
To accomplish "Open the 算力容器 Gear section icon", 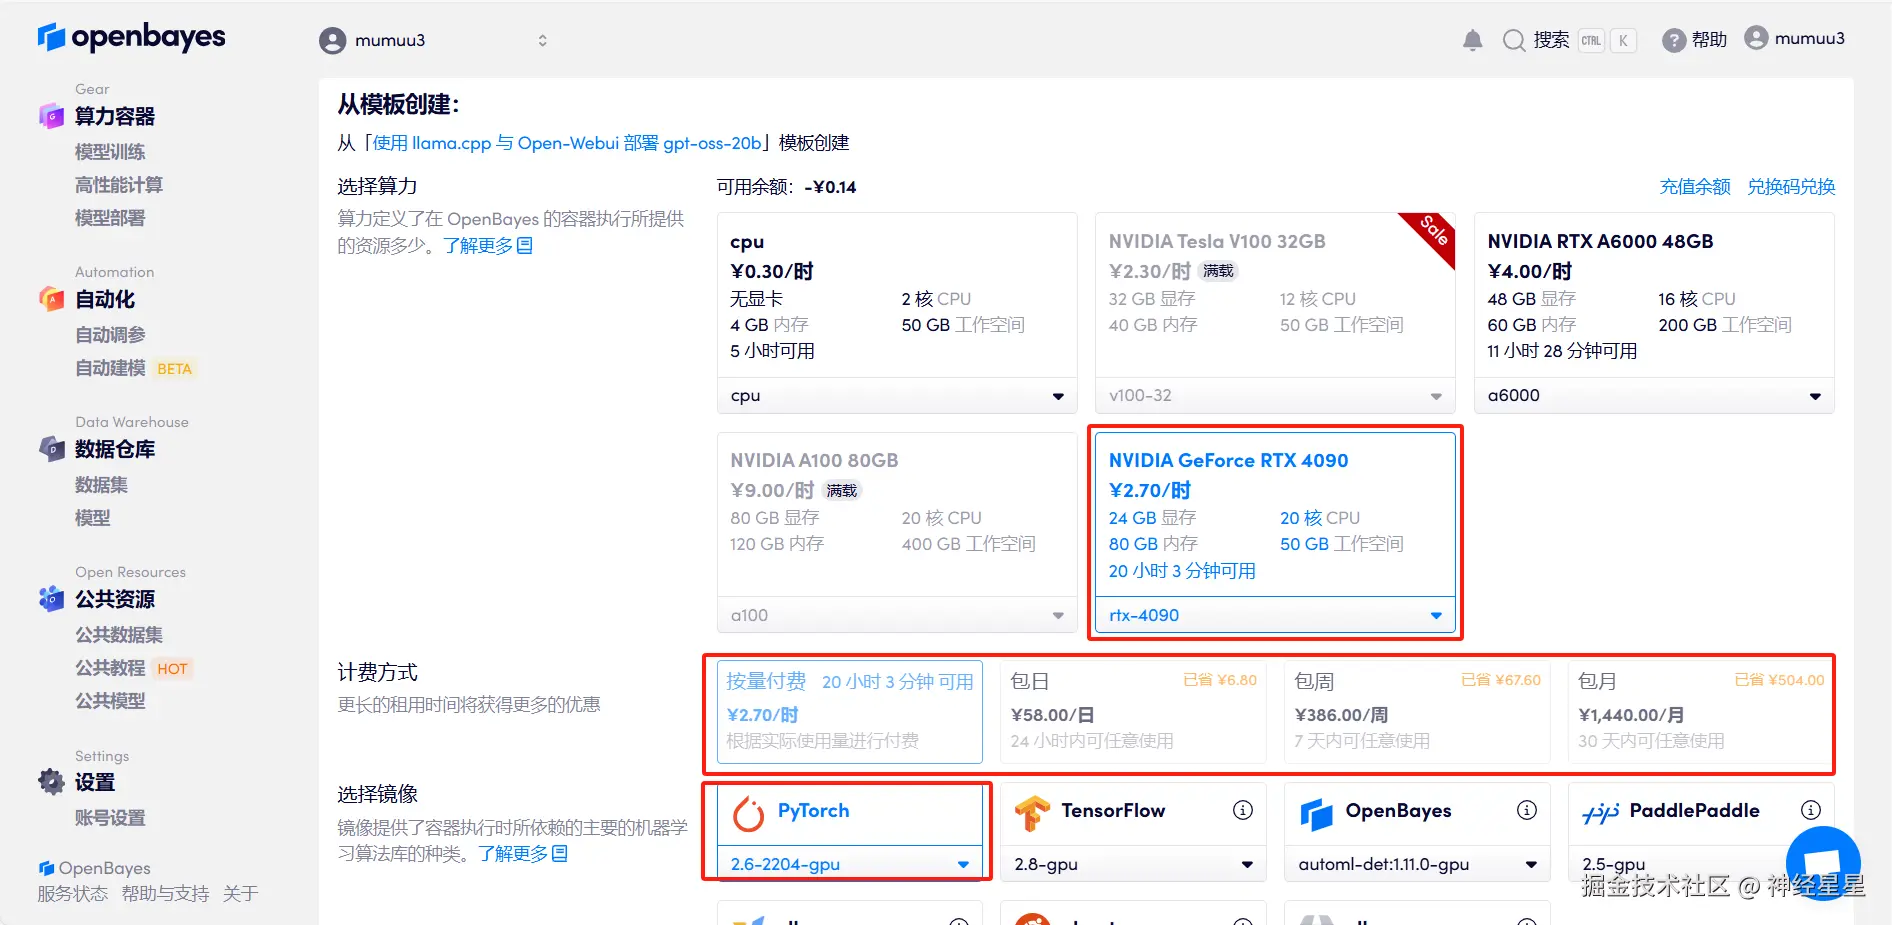I will click(x=51, y=116).
